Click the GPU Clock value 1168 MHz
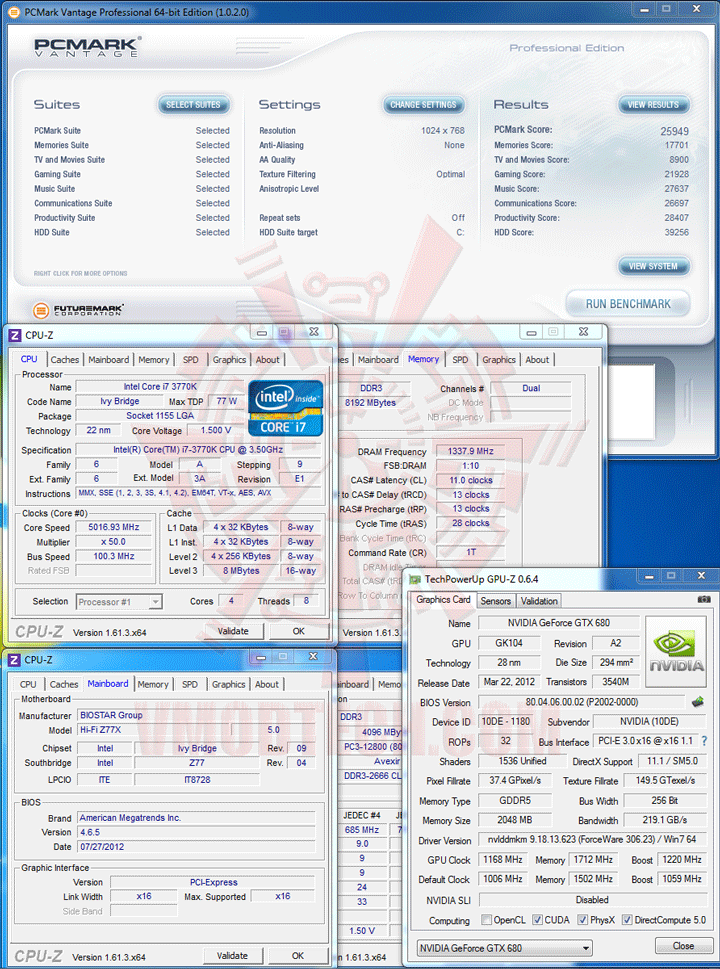Viewport: 720px width, 969px height. click(502, 860)
